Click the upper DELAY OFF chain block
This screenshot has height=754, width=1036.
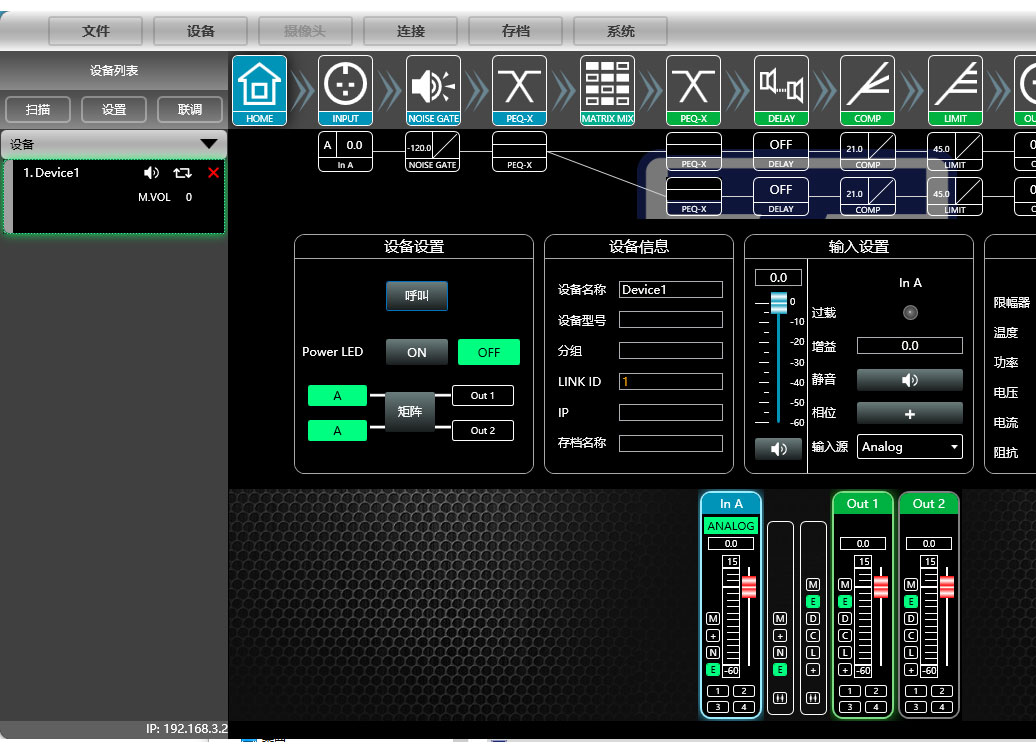[781, 151]
